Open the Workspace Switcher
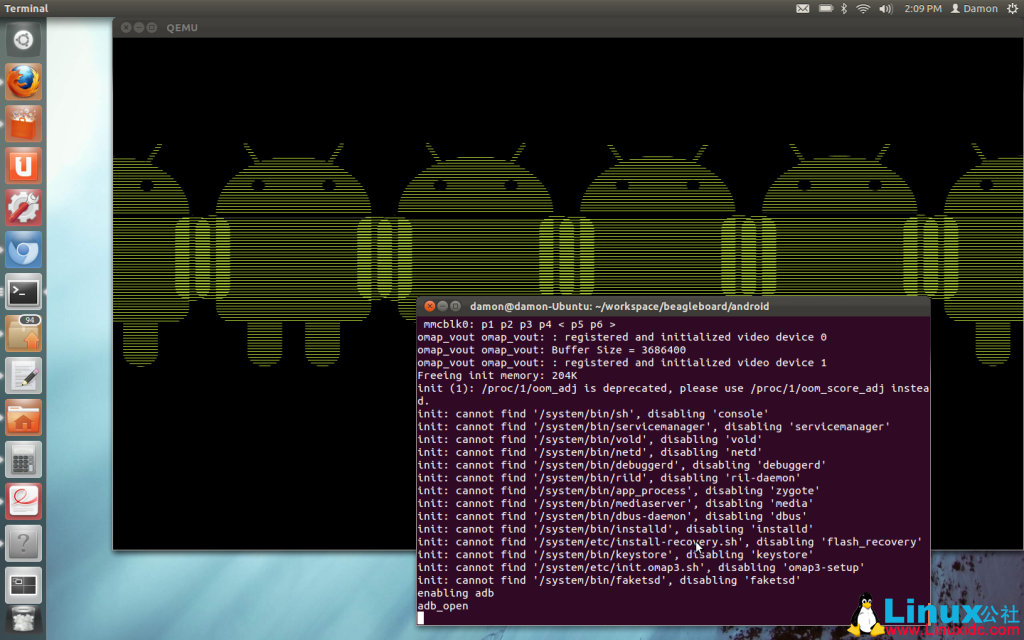This screenshot has height=640, width=1024. [x=22, y=583]
